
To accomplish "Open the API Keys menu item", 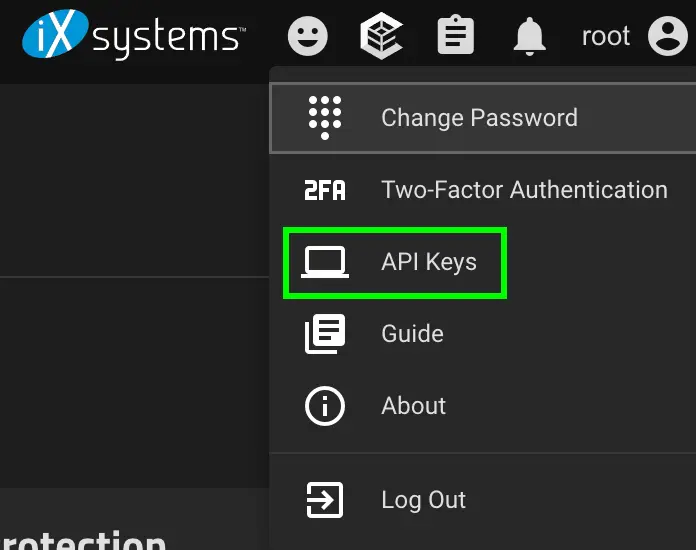I will (429, 262).
